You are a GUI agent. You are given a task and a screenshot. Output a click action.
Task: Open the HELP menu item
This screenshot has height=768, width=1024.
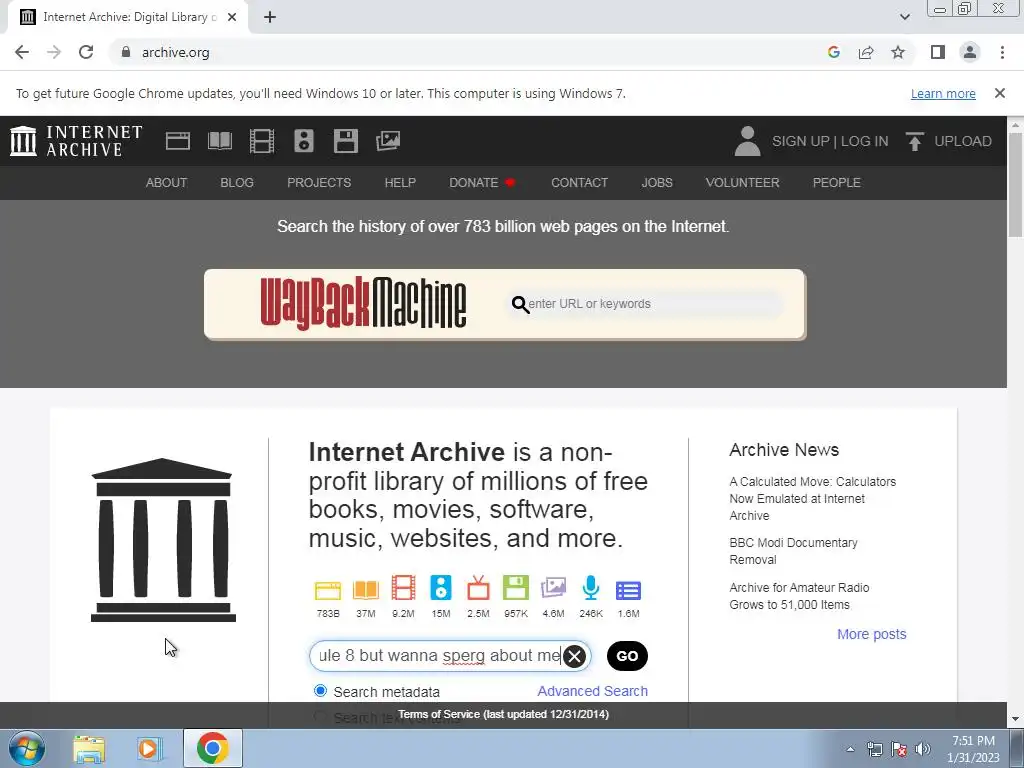pyautogui.click(x=400, y=183)
